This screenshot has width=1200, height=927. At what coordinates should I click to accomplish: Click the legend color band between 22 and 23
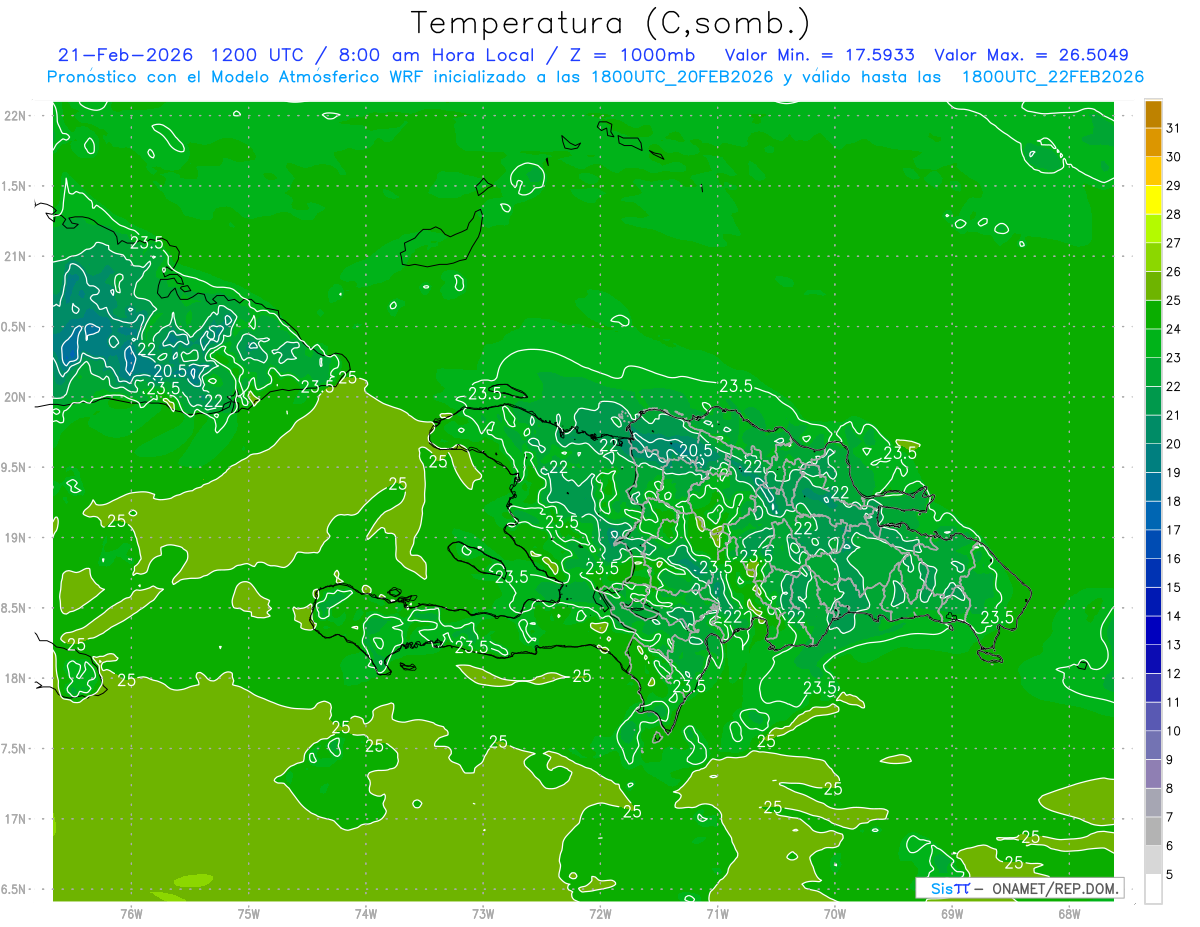(1153, 372)
